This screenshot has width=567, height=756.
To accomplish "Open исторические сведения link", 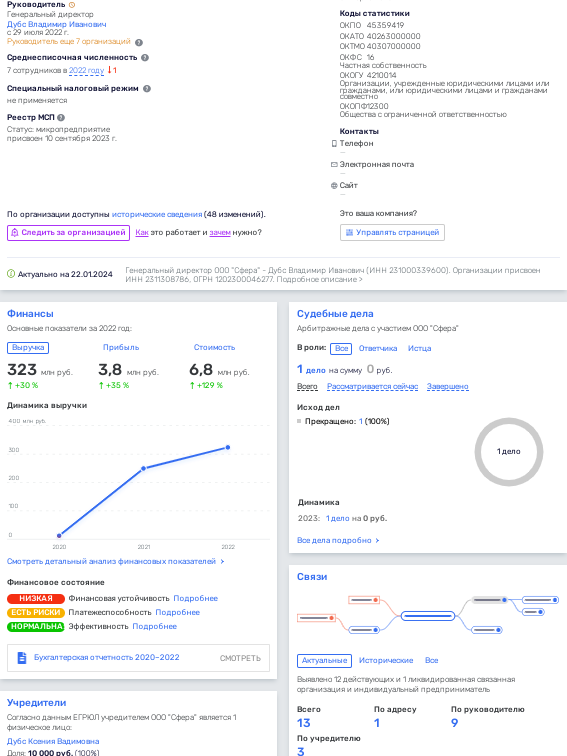I will click(x=157, y=214).
